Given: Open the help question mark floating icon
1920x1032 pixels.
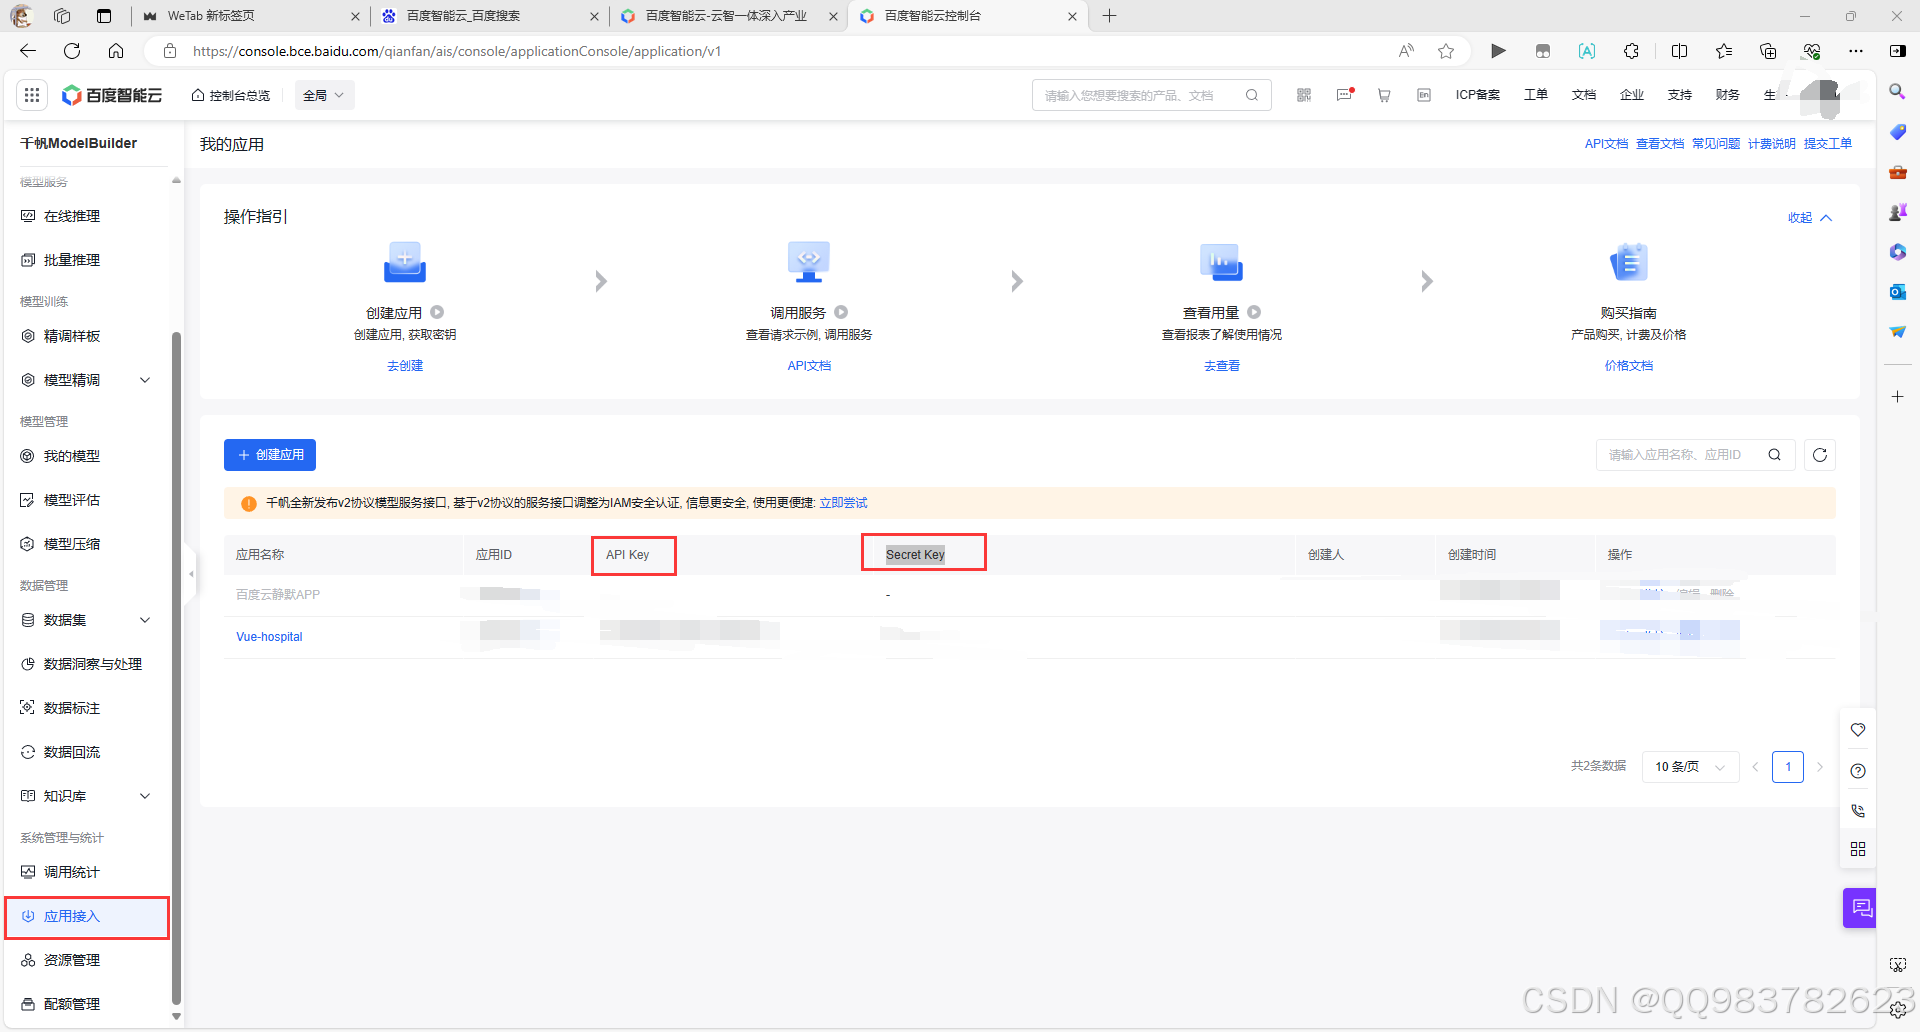Looking at the screenshot, I should pyautogui.click(x=1858, y=771).
